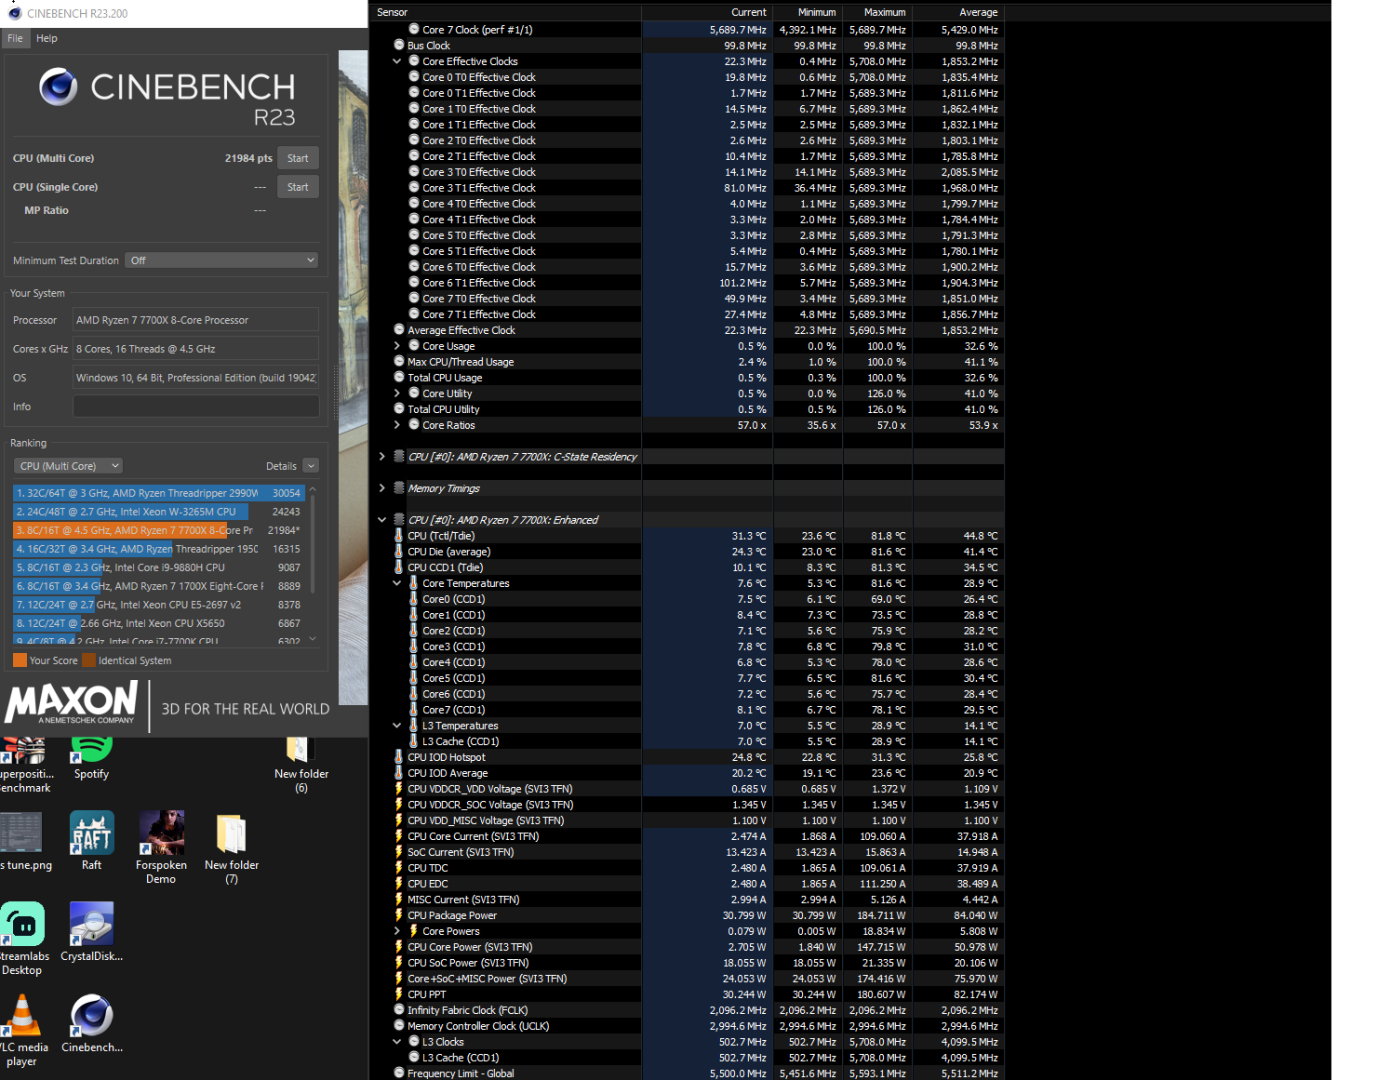
Task: Select the New folder (7) desktop icon
Action: [231, 848]
